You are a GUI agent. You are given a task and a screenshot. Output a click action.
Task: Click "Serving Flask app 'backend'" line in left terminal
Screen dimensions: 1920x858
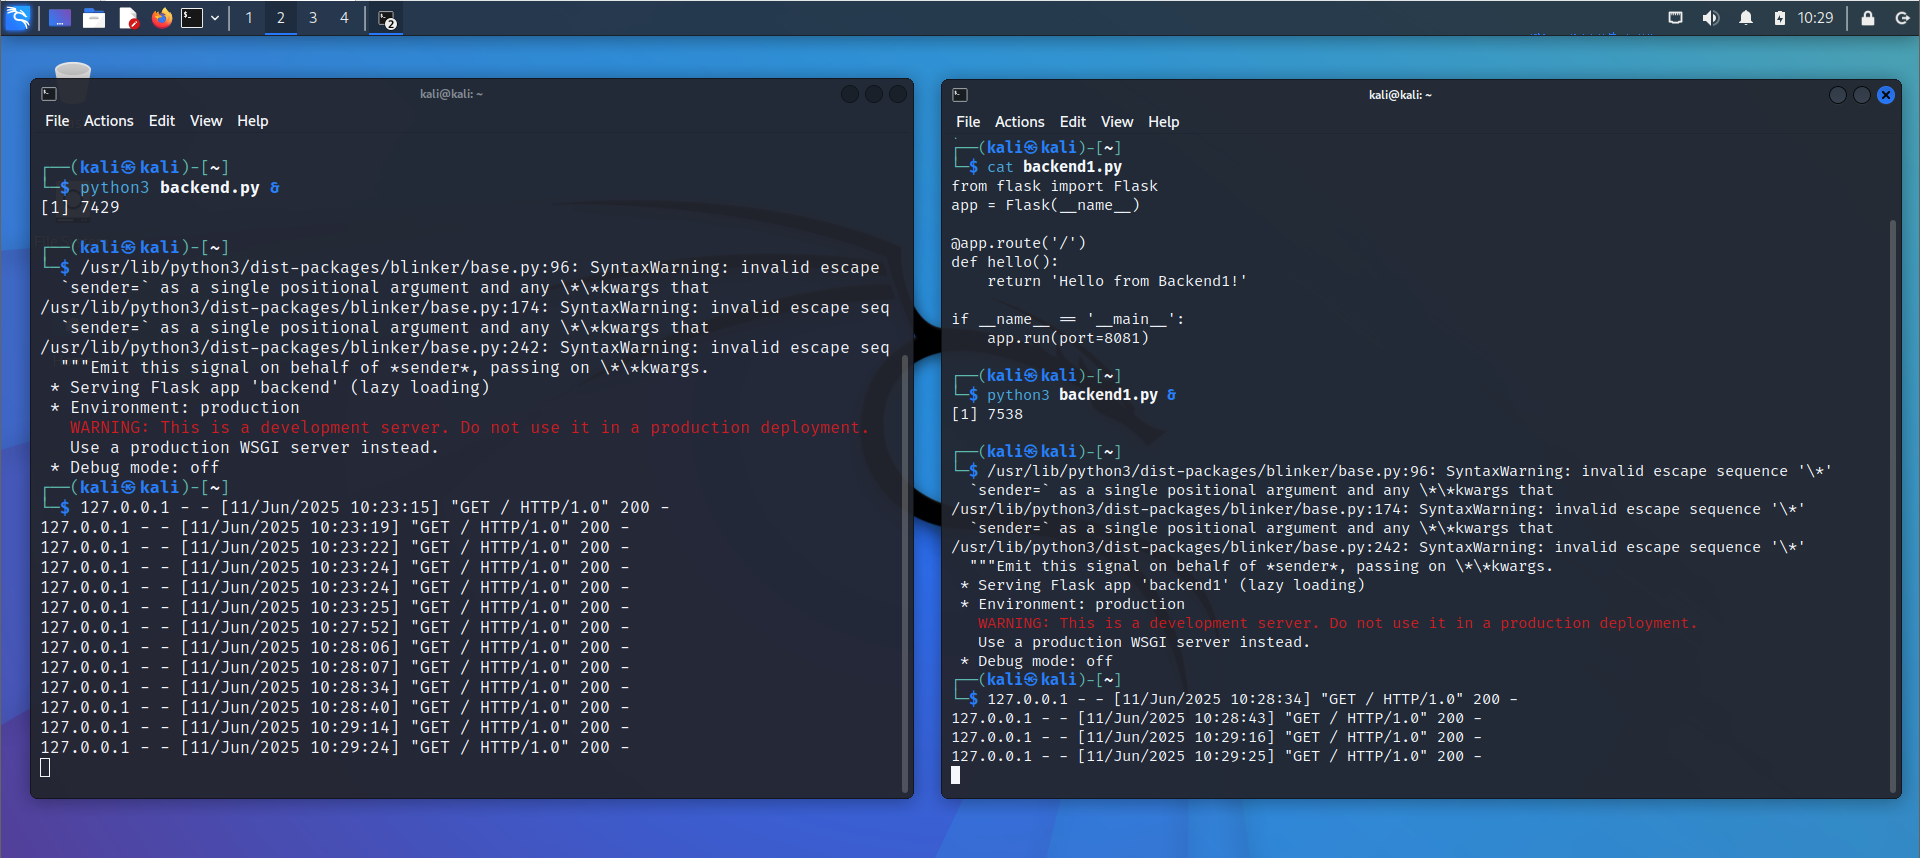(x=270, y=387)
